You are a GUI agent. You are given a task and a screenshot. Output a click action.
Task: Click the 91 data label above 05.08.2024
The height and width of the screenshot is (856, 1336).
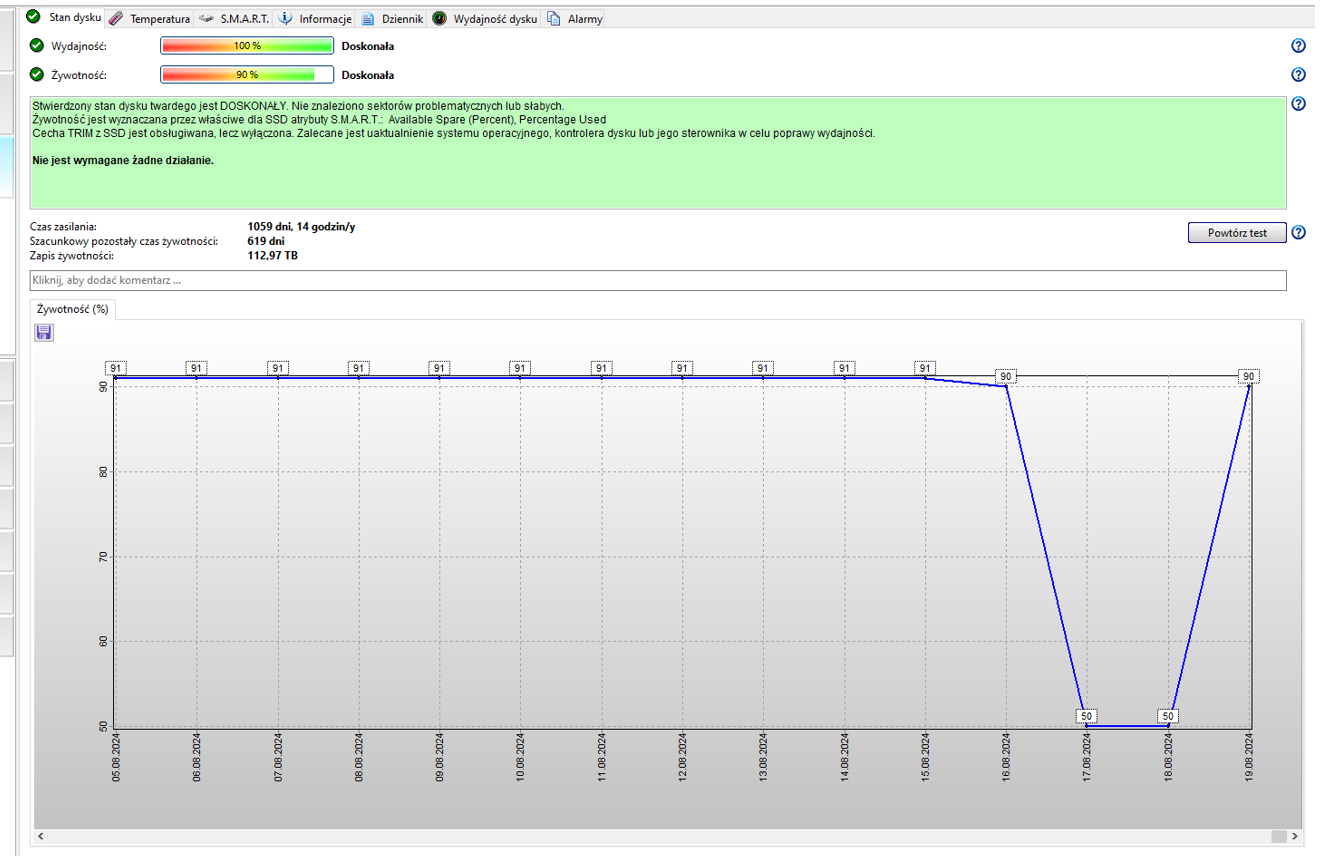tap(116, 368)
